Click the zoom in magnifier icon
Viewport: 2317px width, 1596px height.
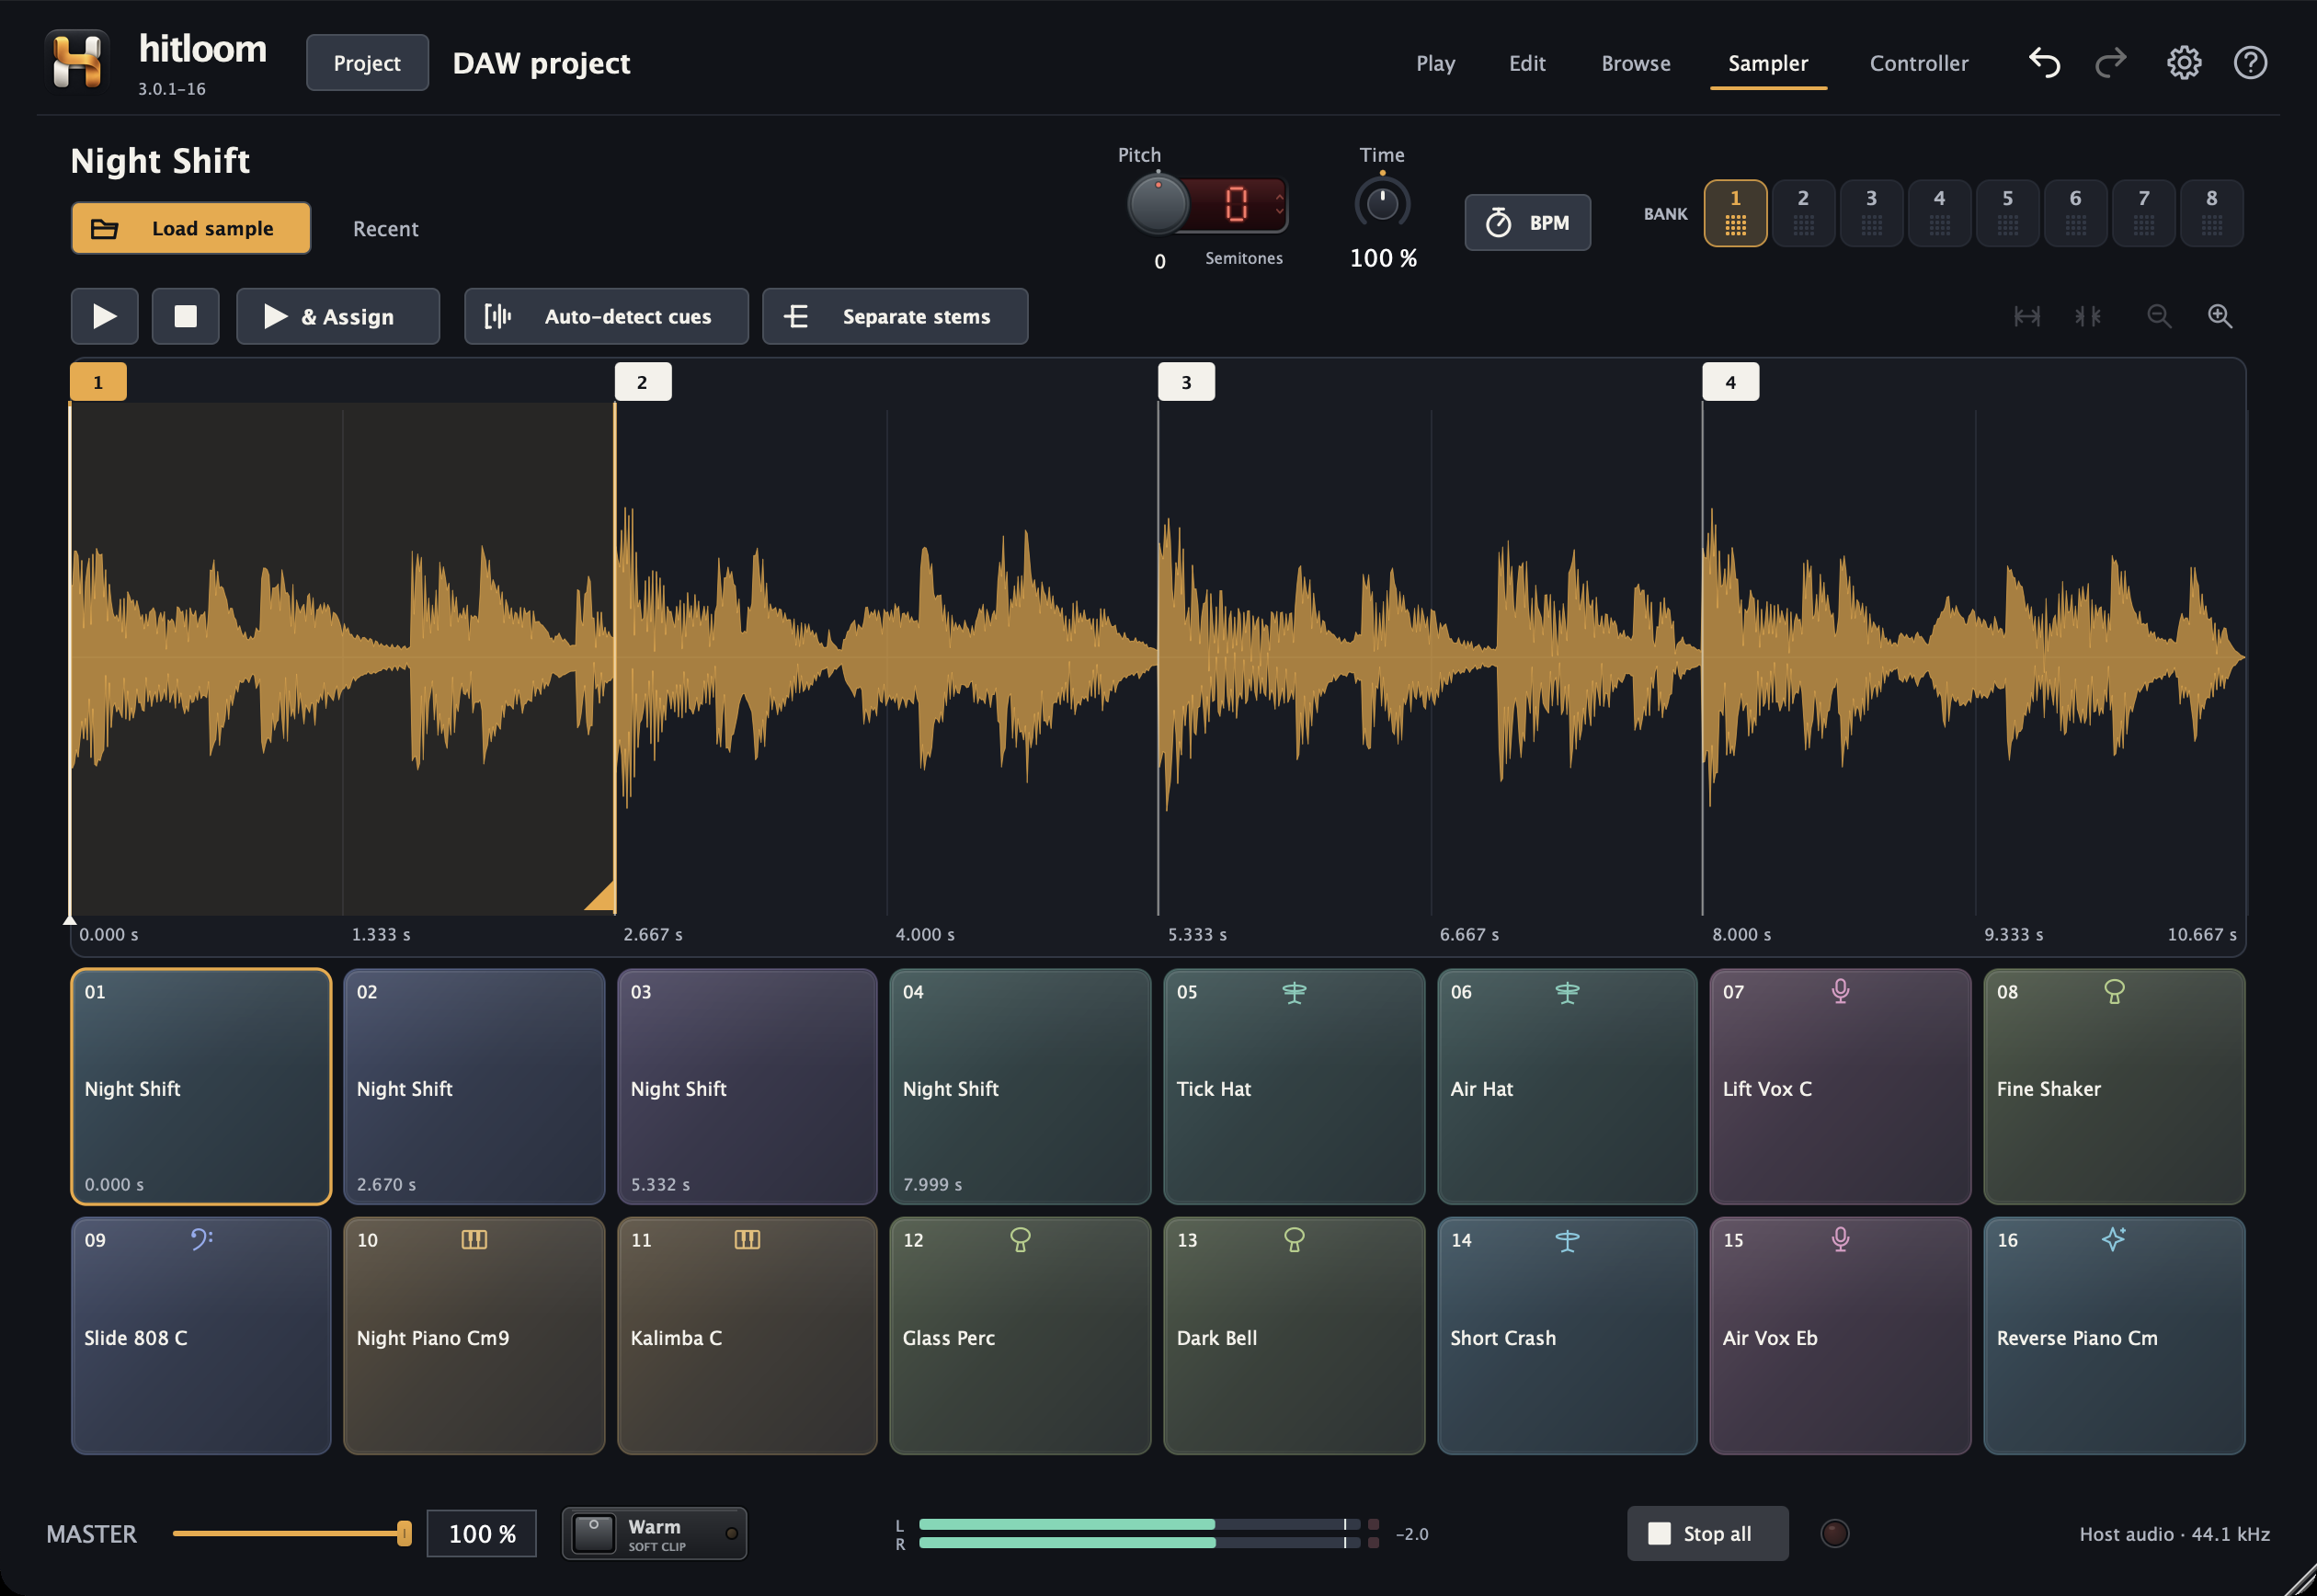click(2220, 316)
